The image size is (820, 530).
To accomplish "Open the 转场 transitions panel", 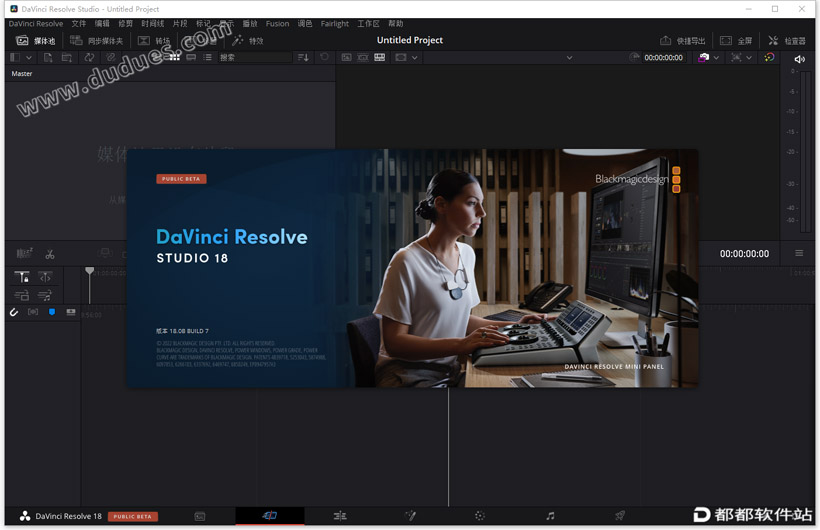I will tap(154, 41).
